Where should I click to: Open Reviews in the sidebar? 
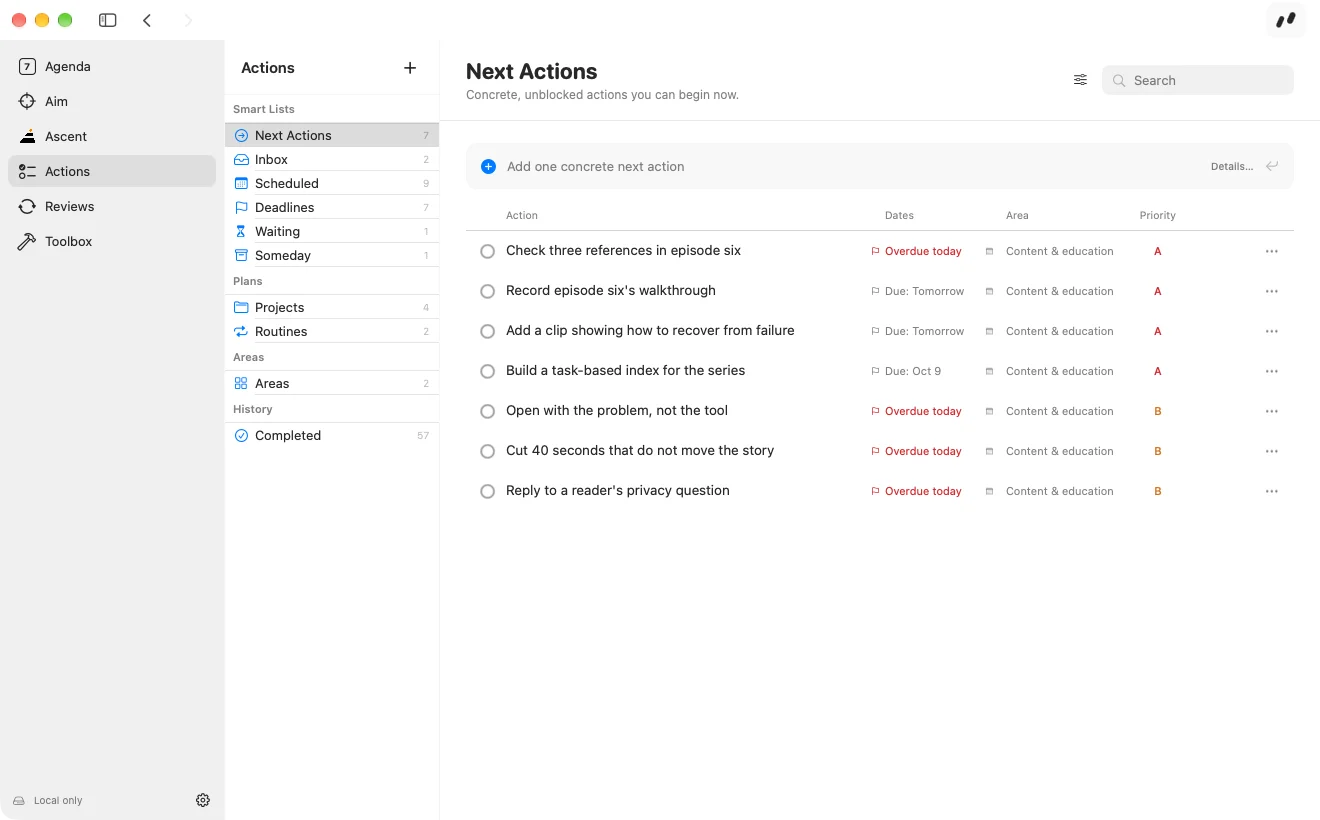coord(112,206)
